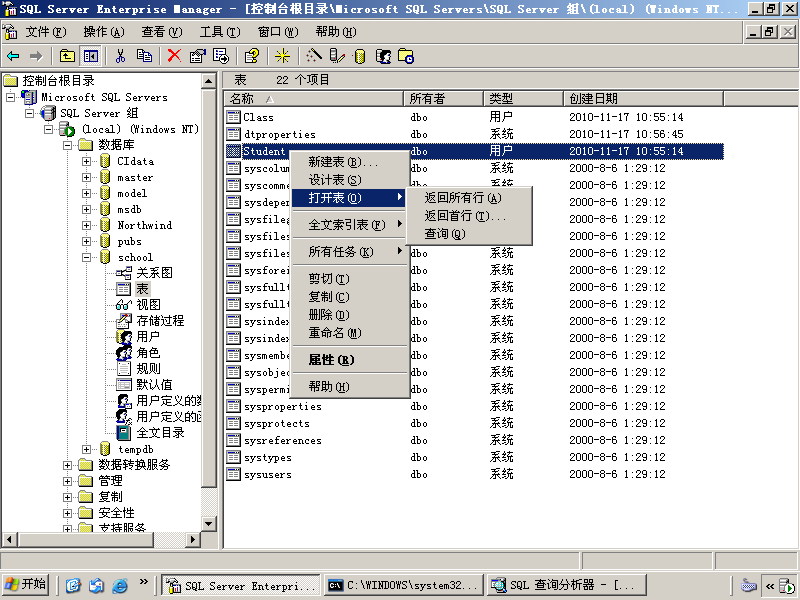This screenshot has width=800, height=600.
Task: Launch the Run a Wizard wand icon
Action: 314,56
